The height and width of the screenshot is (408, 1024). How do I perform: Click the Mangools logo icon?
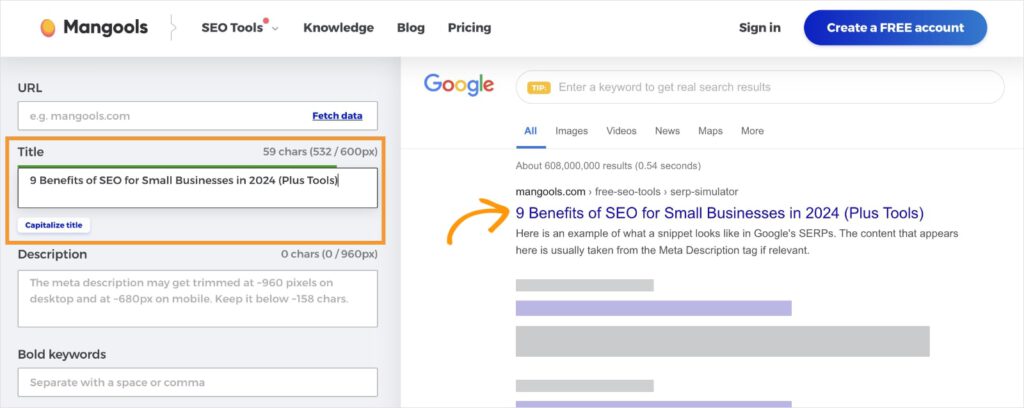pos(48,27)
